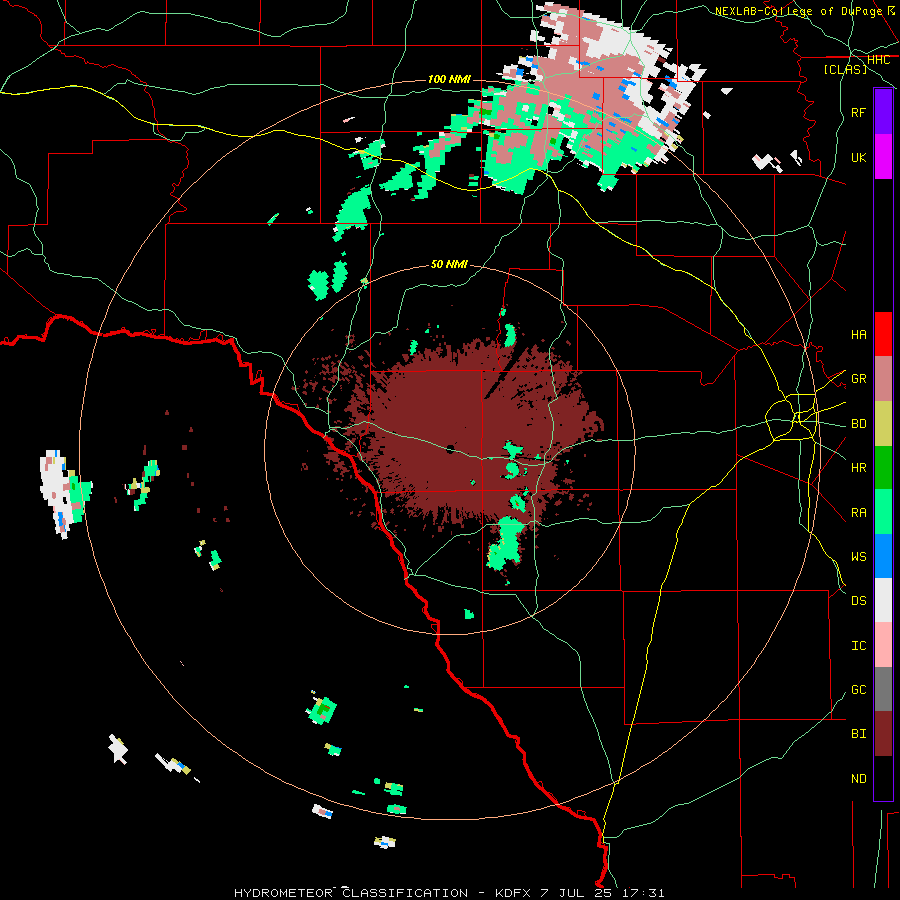The height and width of the screenshot is (900, 900).
Task: Click the RF legend label
Action: 858,112
